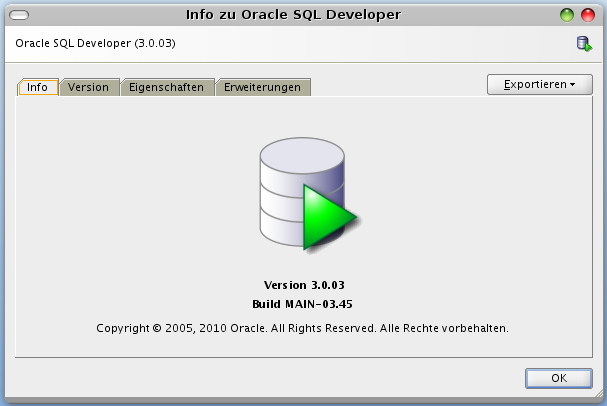The image size is (607, 406).
Task: Confirm with the OK button
Action: [x=559, y=378]
